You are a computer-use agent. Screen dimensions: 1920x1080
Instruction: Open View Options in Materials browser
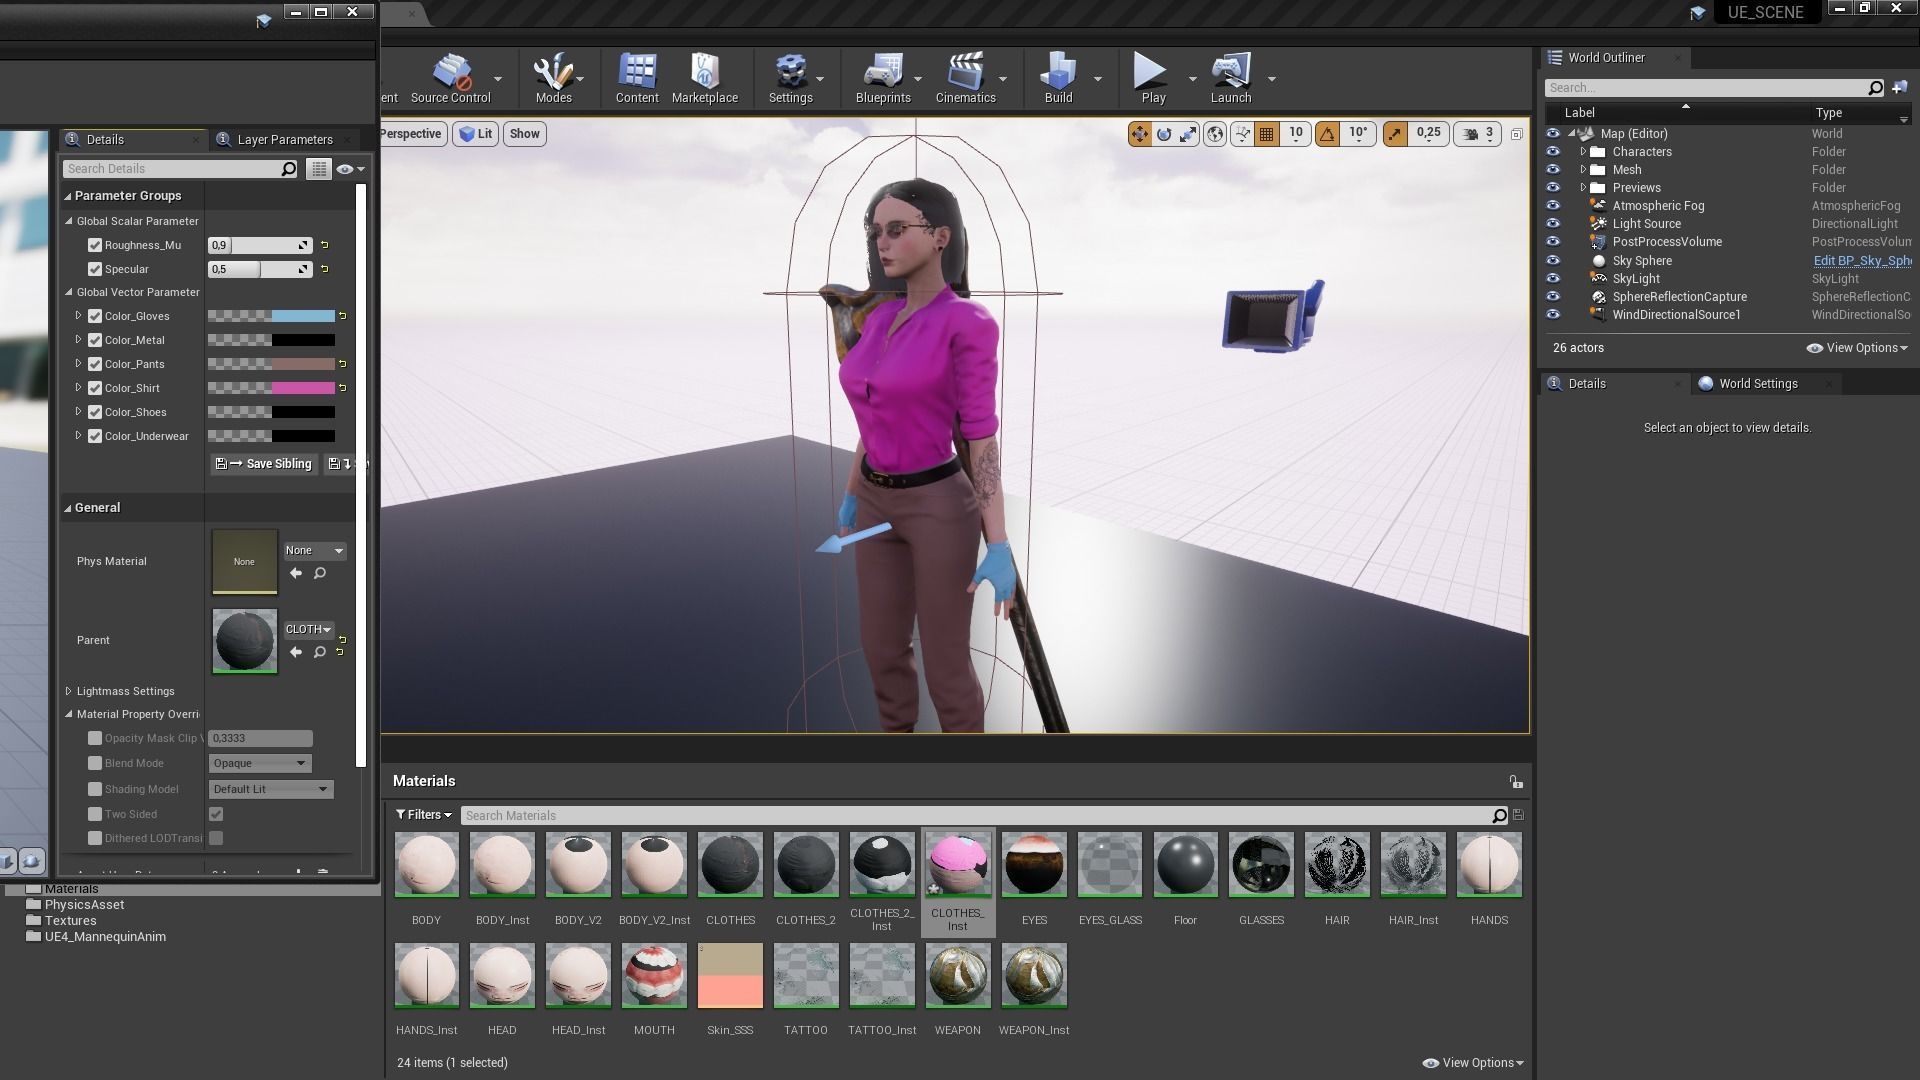tap(1473, 1063)
